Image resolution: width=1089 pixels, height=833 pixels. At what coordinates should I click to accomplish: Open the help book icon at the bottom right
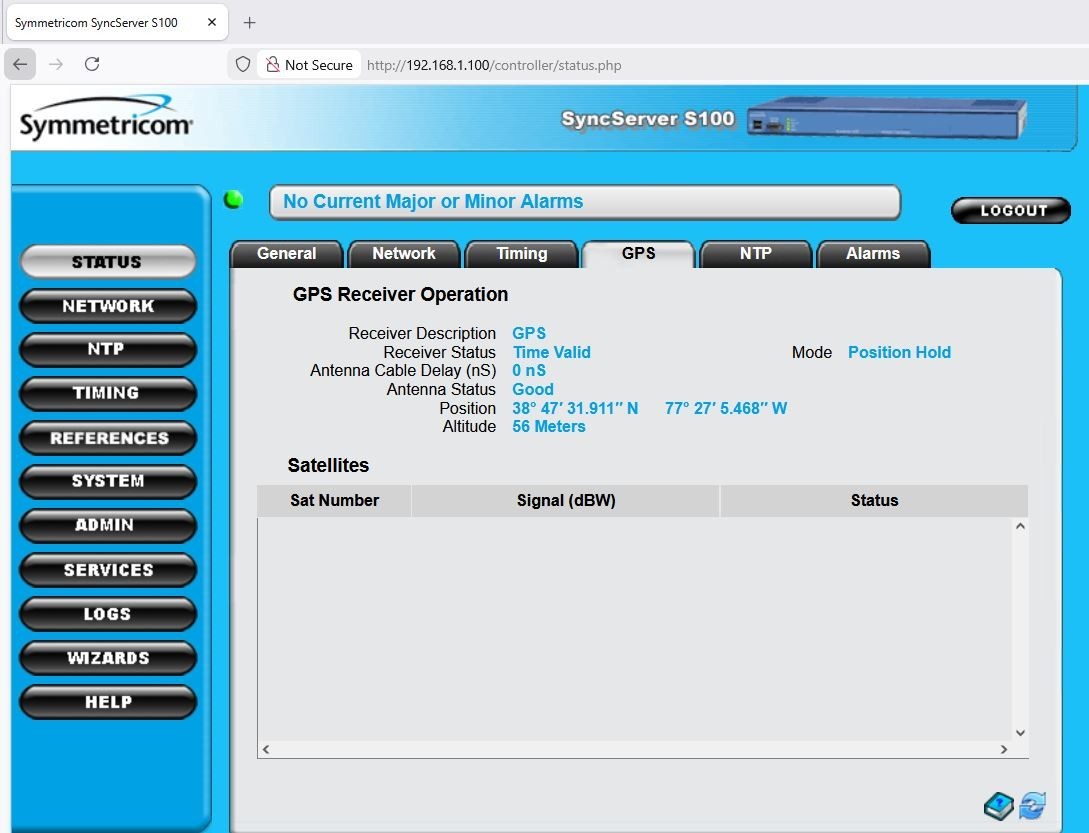point(999,806)
